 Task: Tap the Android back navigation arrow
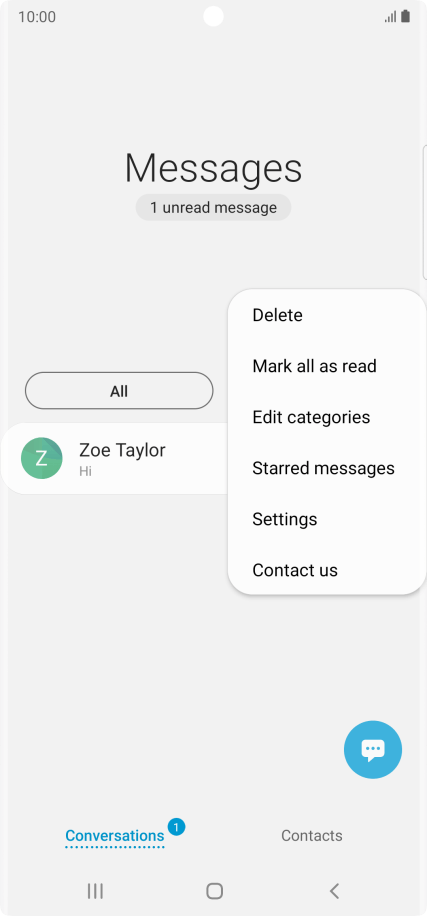[334, 891]
